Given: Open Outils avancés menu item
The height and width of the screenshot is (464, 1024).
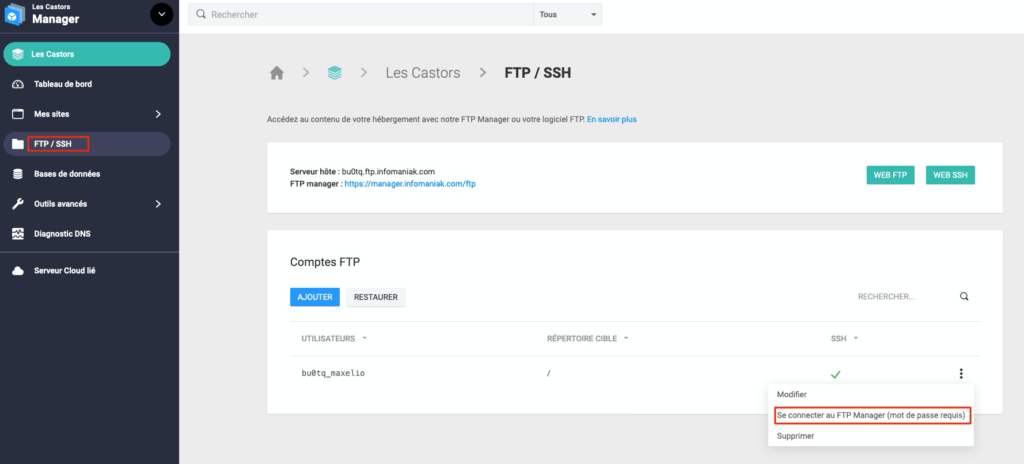Looking at the screenshot, I should [x=87, y=204].
